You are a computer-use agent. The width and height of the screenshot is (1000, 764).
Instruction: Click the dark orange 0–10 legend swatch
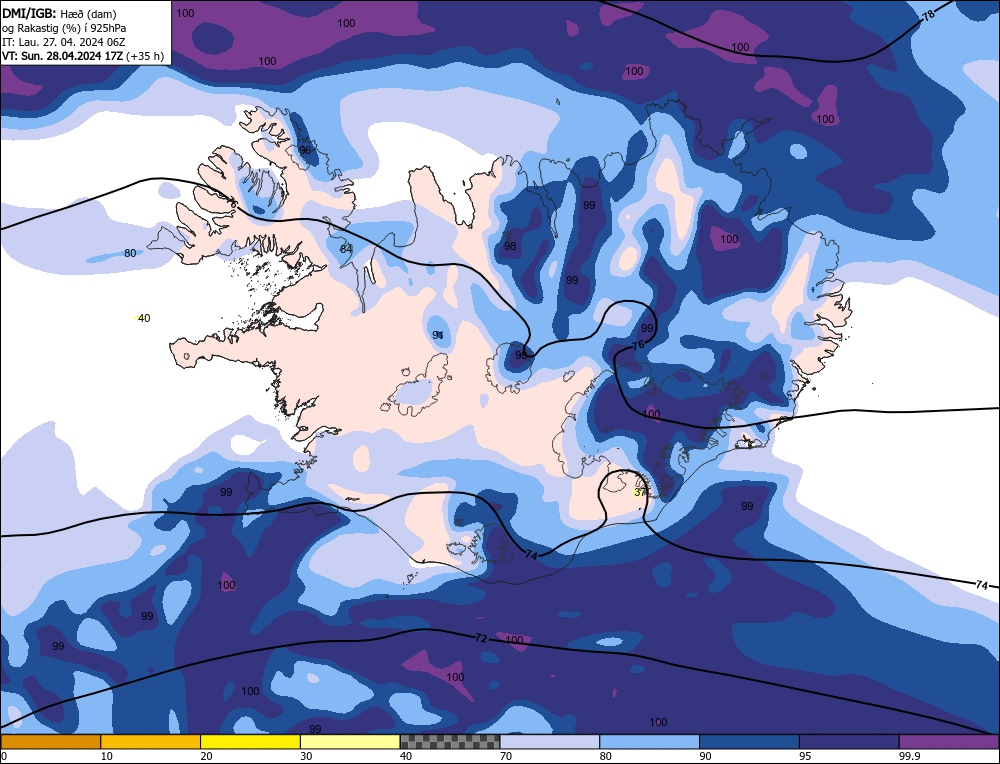(50, 742)
